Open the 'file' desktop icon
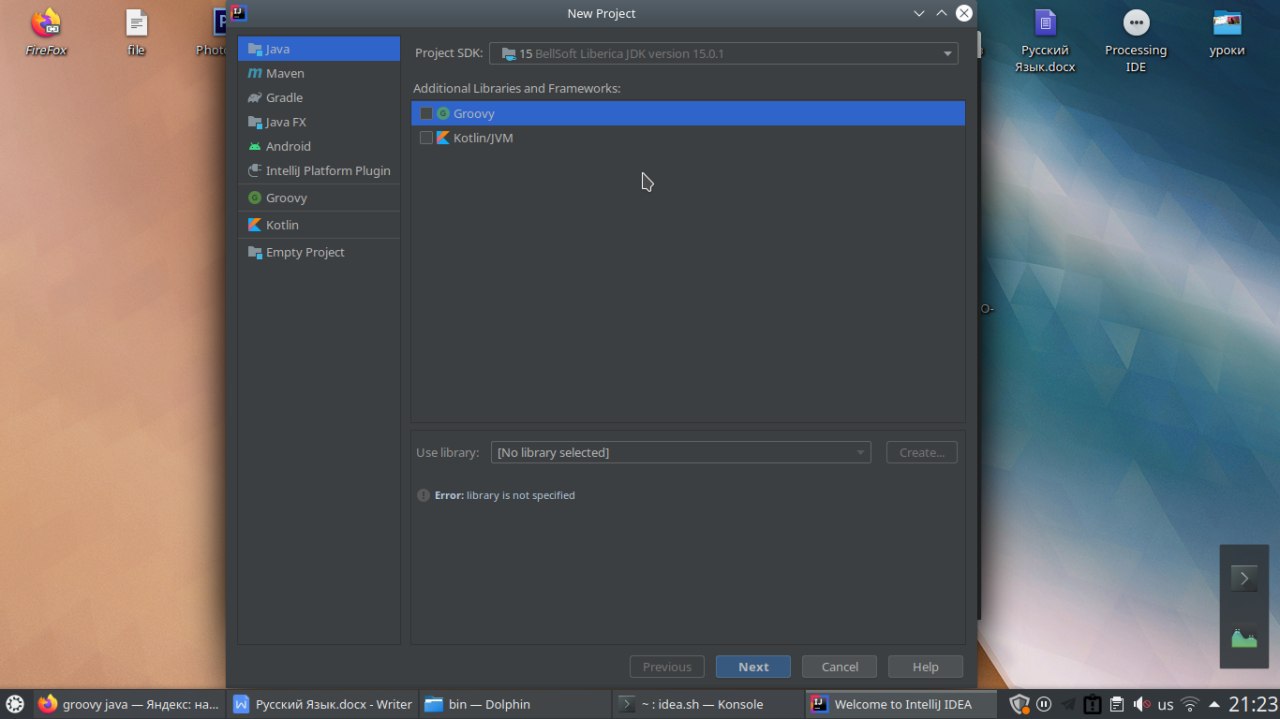This screenshot has height=719, width=1280. [136, 32]
